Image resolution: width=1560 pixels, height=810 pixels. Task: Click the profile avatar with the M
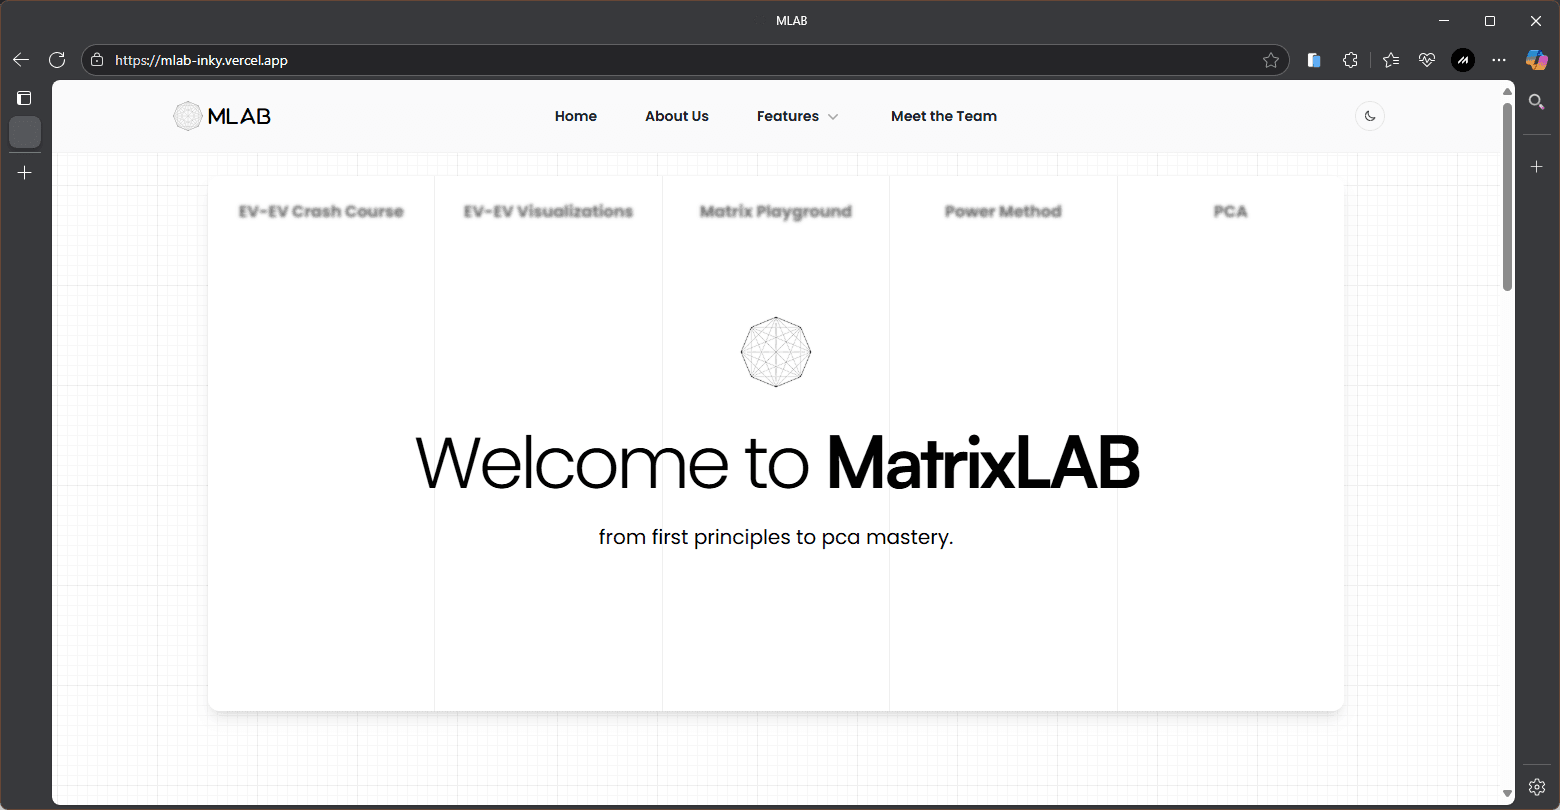(x=1463, y=60)
